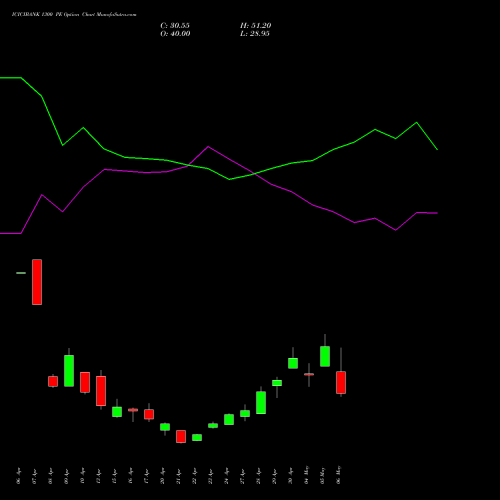Click the '07 Apr' date axis label
This screenshot has width=500, height=500.
(x=34, y=476)
